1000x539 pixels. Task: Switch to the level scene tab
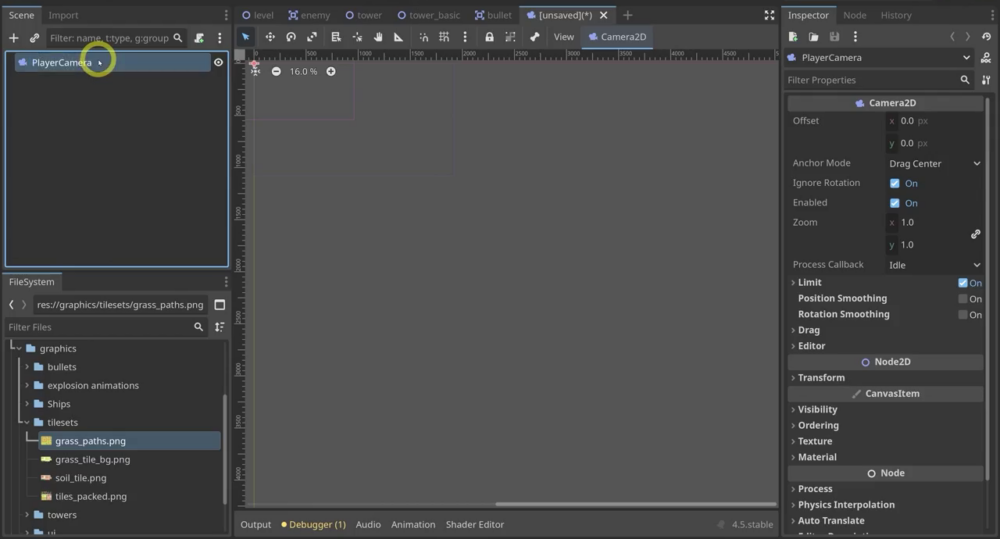coord(258,15)
